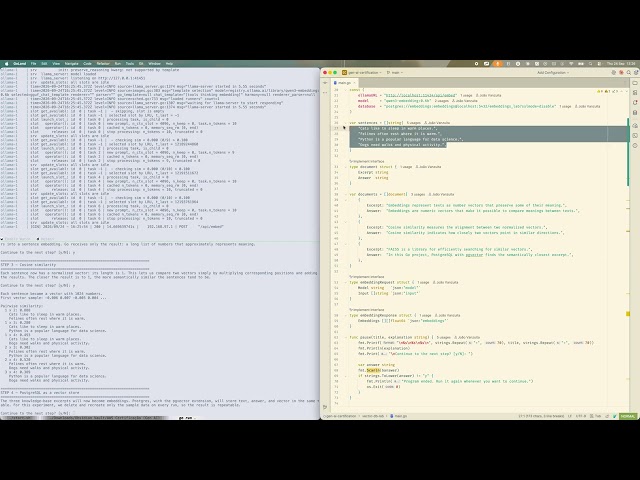The image size is (640, 480).
Task: Fold the pause function block
Action: coord(346,338)
